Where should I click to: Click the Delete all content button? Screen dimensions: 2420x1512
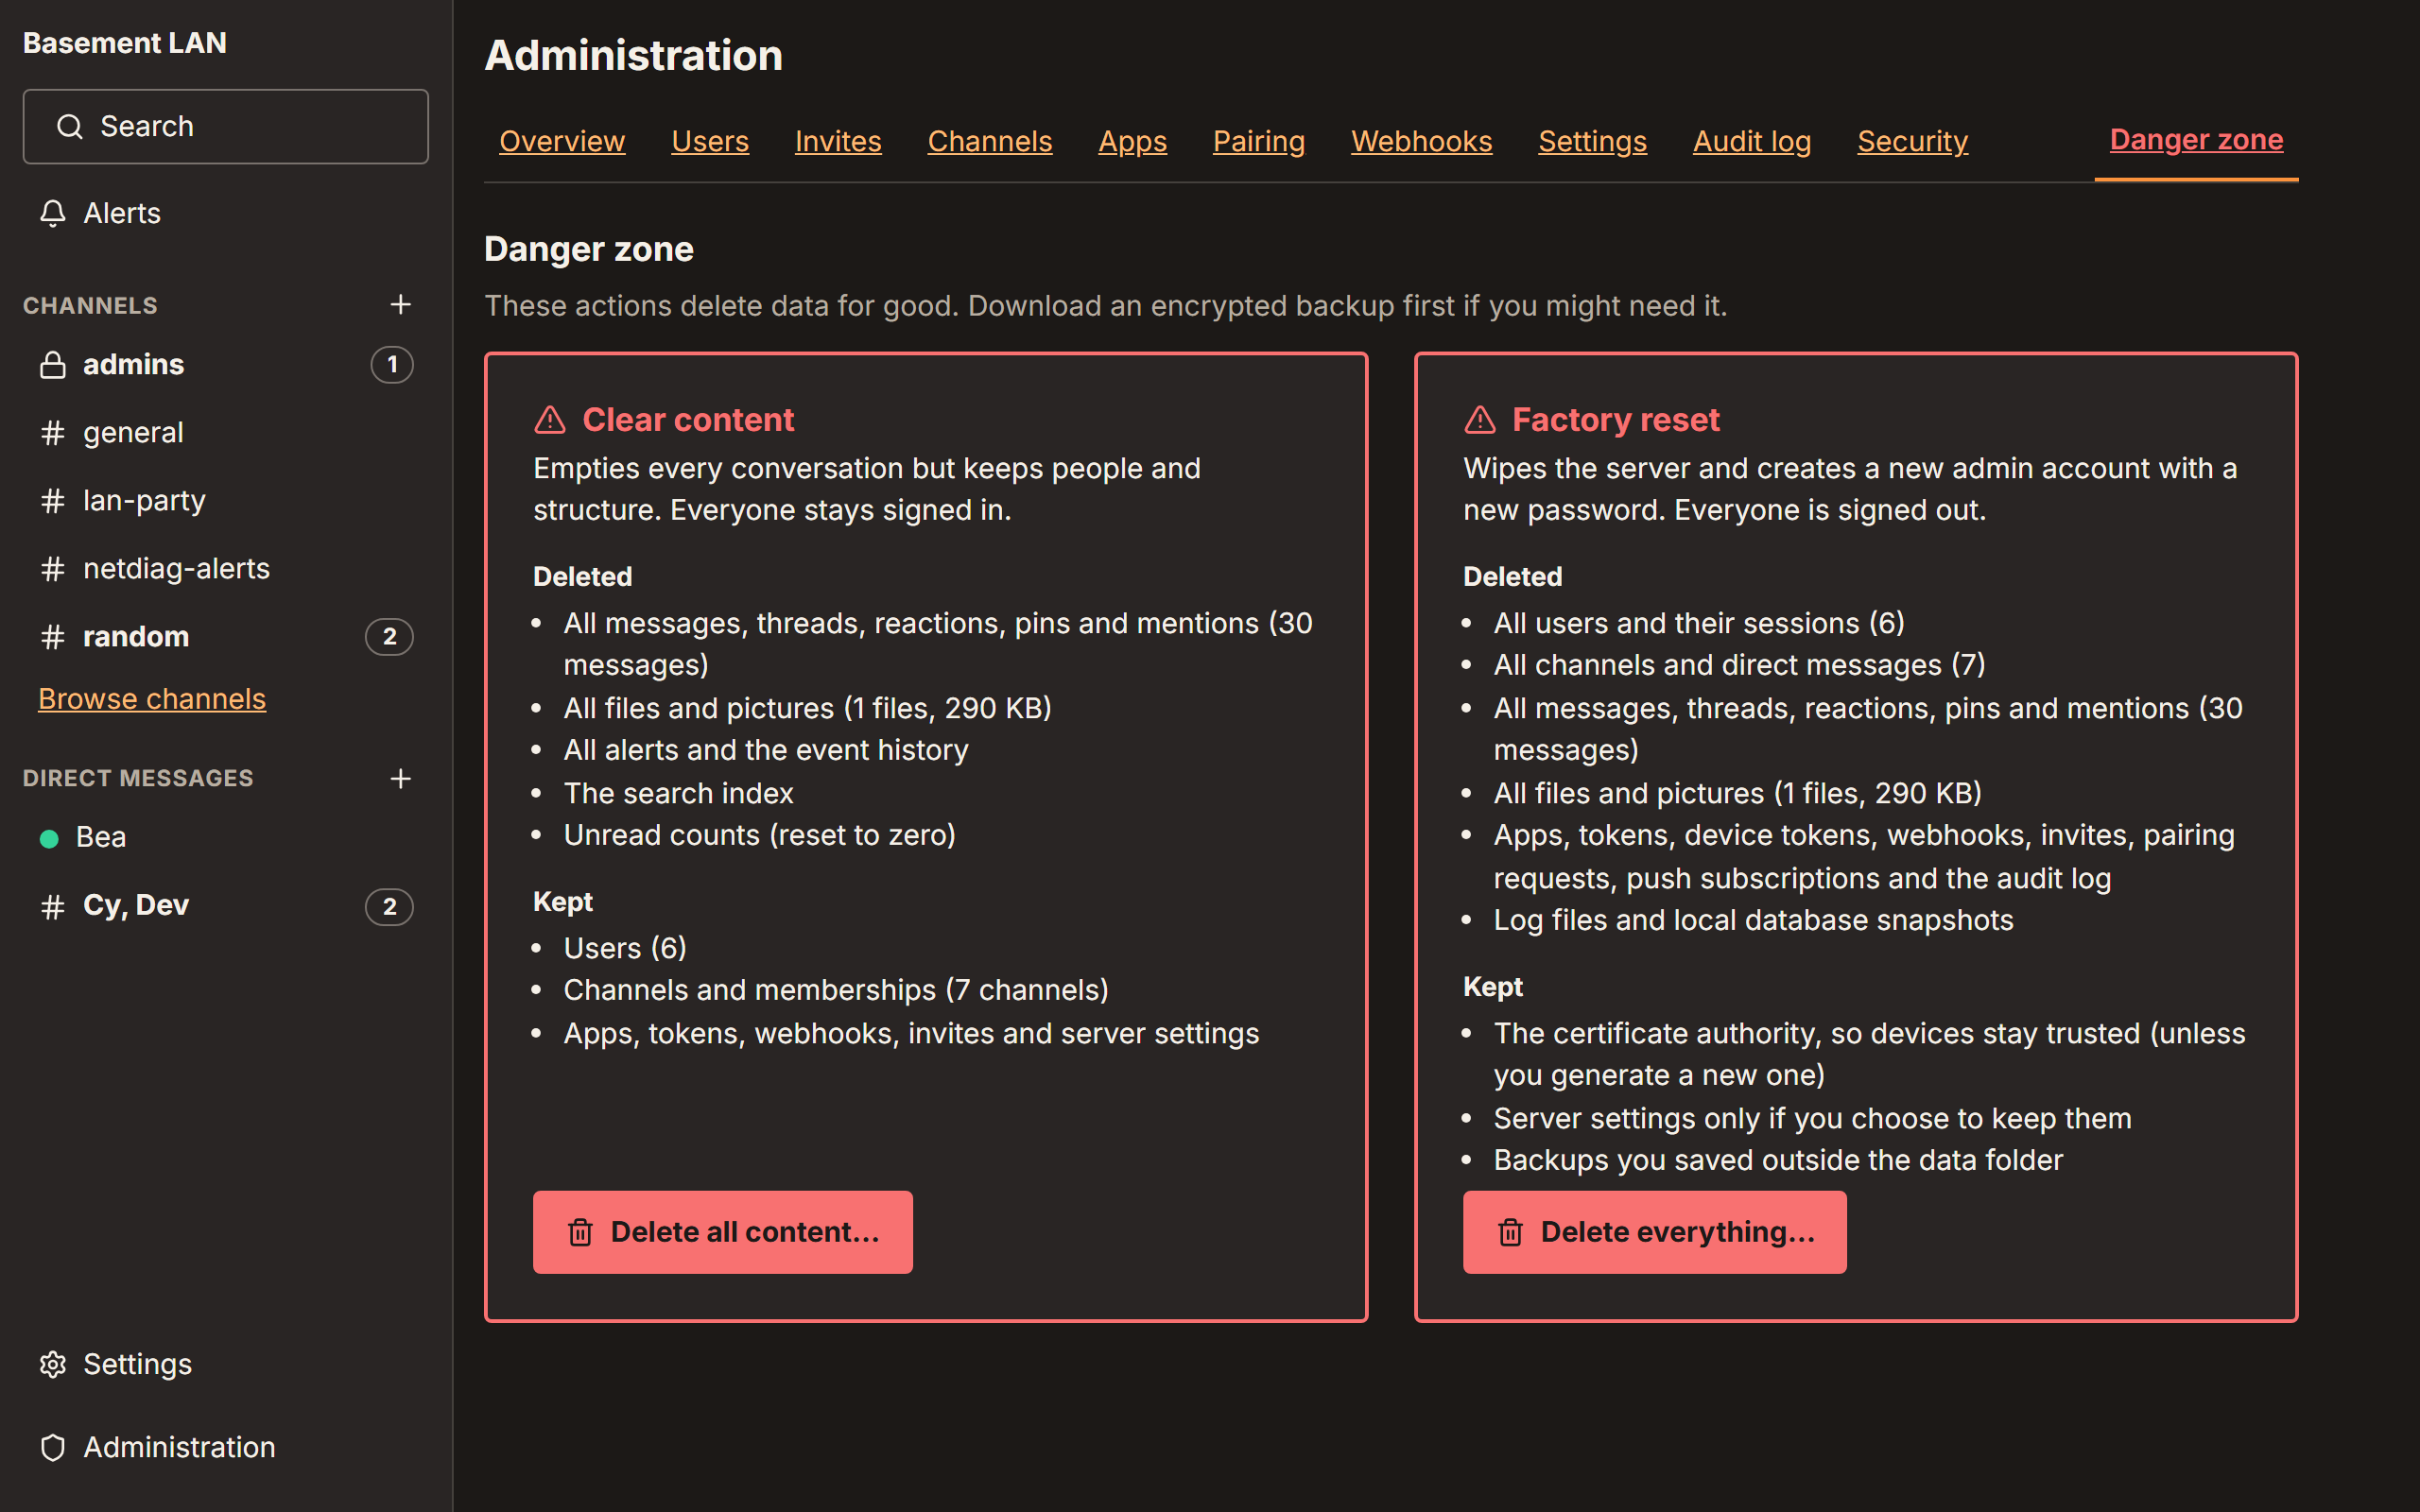(723, 1232)
